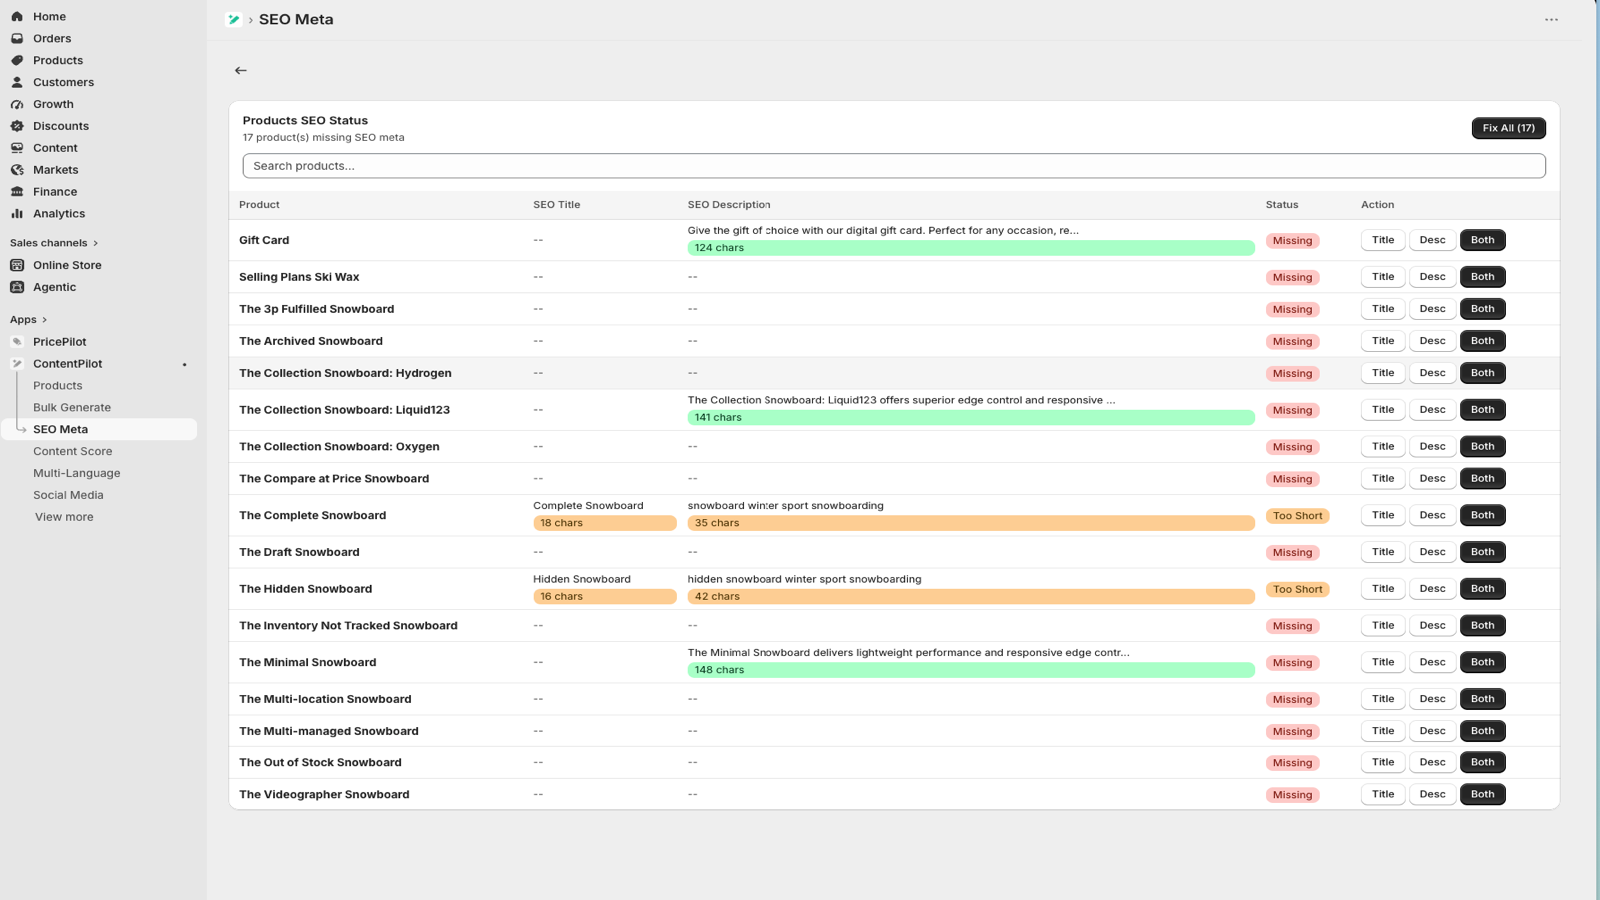Fix Both for The 3p Fulfilled Snowboard

pos(1483,309)
